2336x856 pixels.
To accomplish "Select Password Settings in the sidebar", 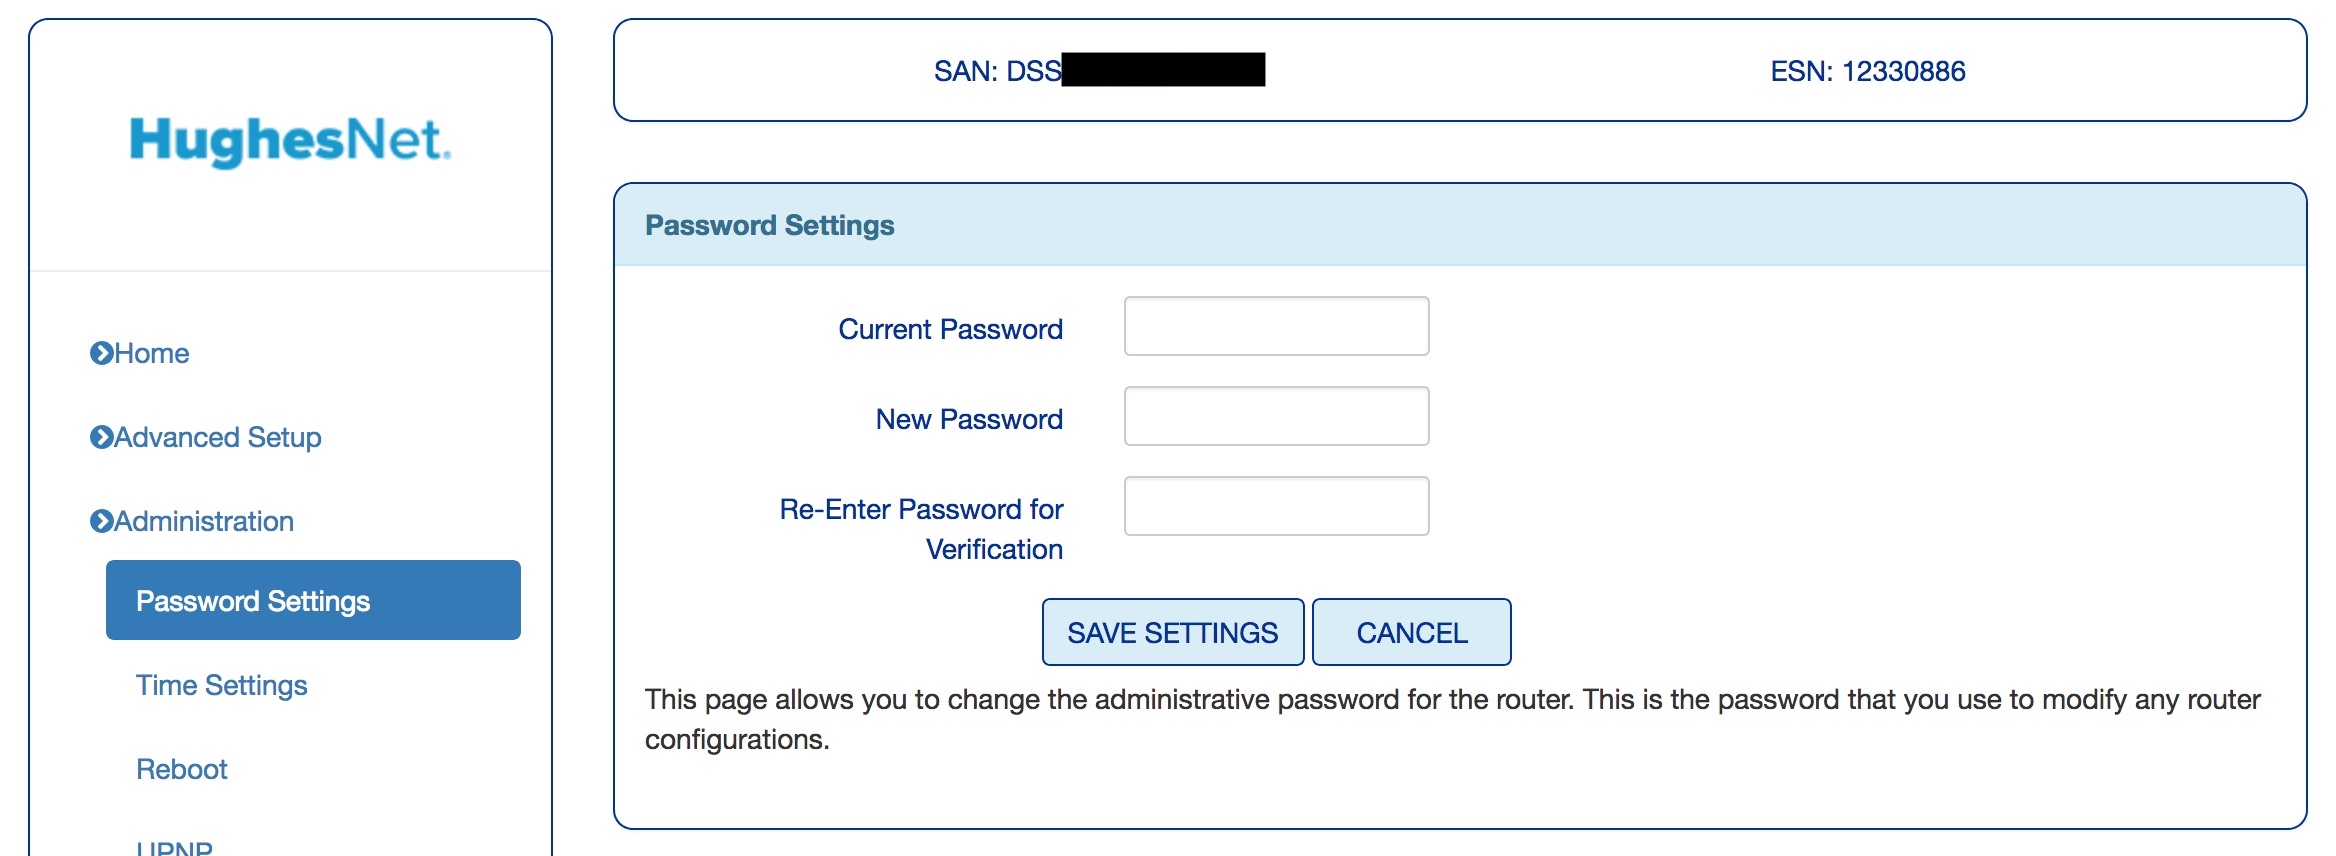I will coord(313,600).
